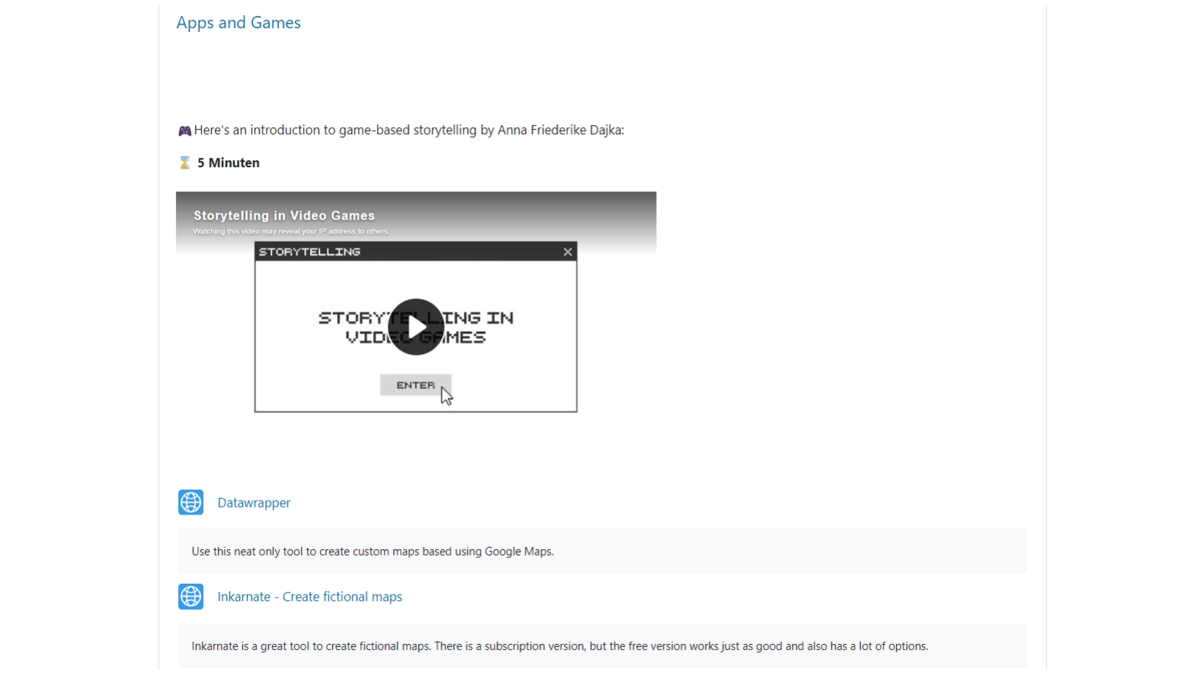This screenshot has height=676, width=1200.
Task: Open the Datawrapper link
Action: (x=254, y=503)
